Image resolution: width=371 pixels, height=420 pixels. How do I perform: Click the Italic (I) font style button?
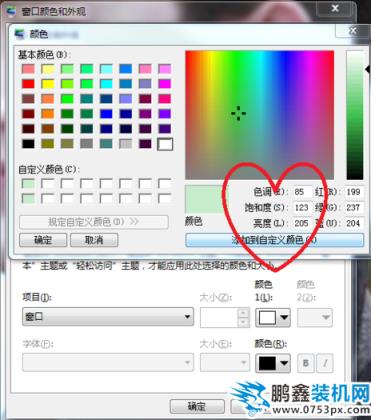pos(325,363)
